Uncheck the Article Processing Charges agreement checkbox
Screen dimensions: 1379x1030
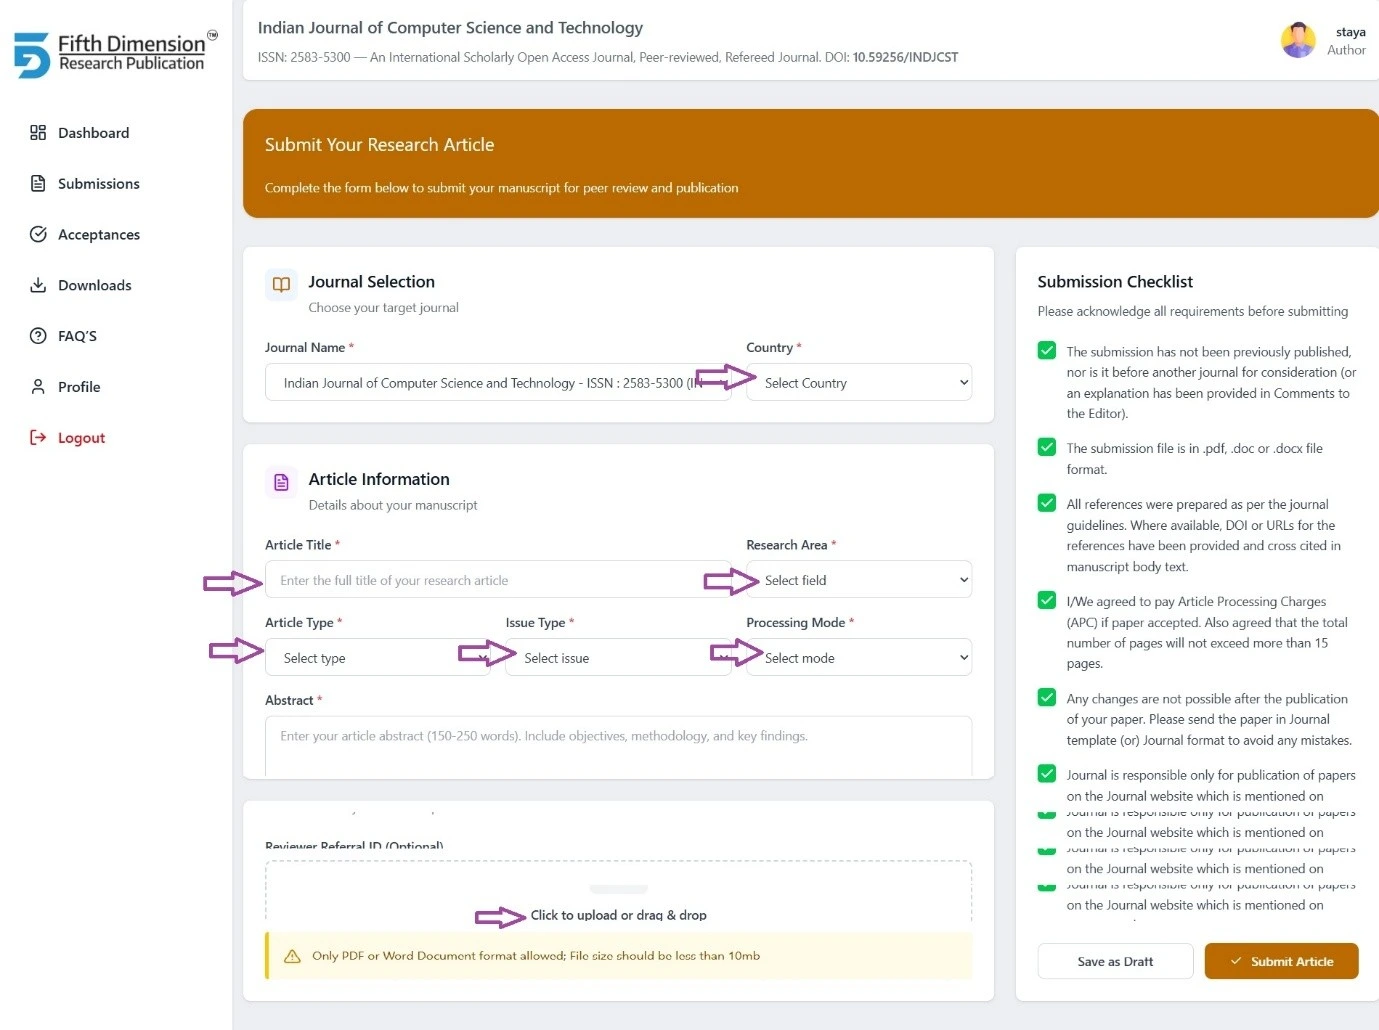click(x=1047, y=600)
